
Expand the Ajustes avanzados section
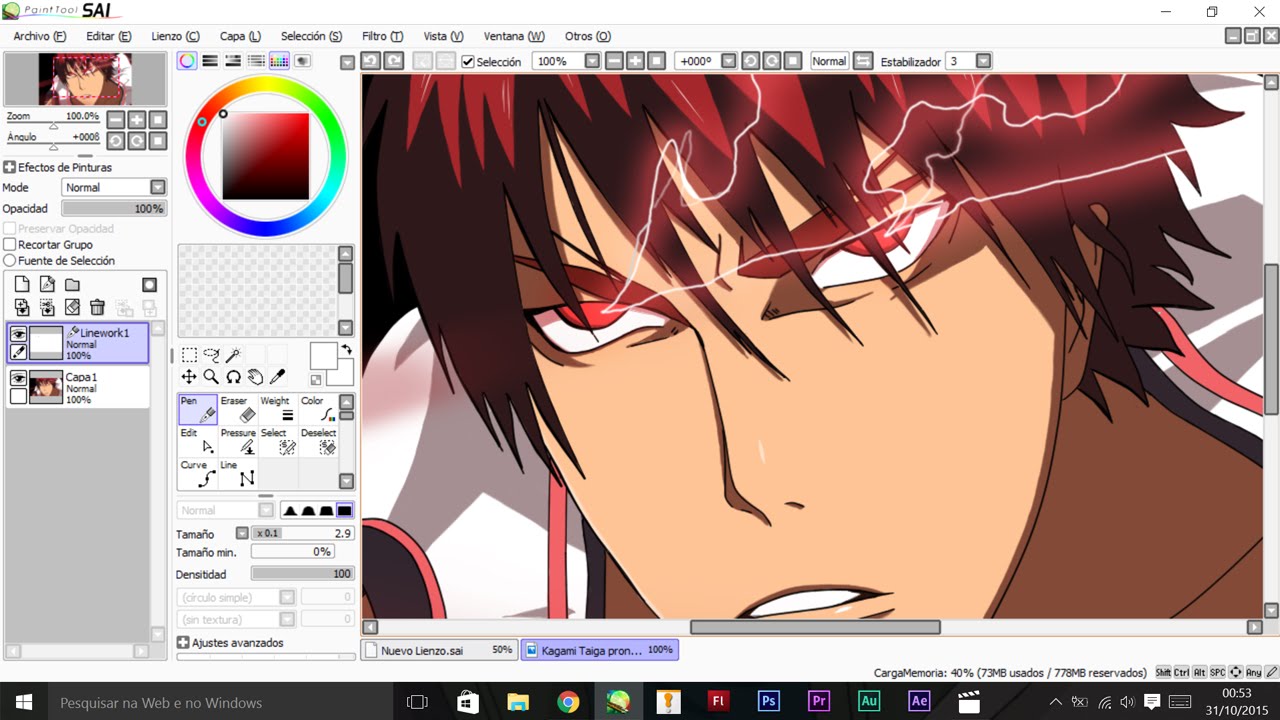pos(183,643)
